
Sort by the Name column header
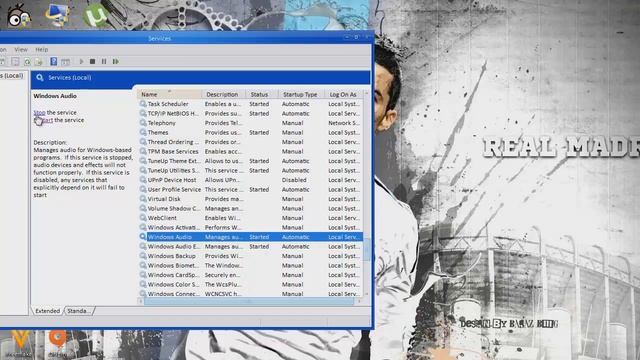tap(169, 94)
